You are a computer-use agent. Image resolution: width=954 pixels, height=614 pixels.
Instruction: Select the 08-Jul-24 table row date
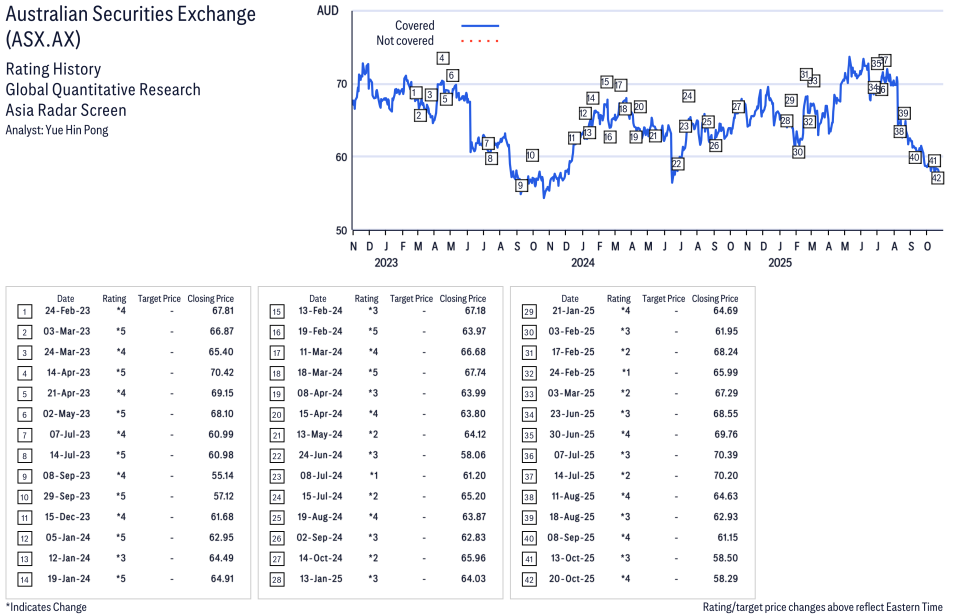(317, 476)
